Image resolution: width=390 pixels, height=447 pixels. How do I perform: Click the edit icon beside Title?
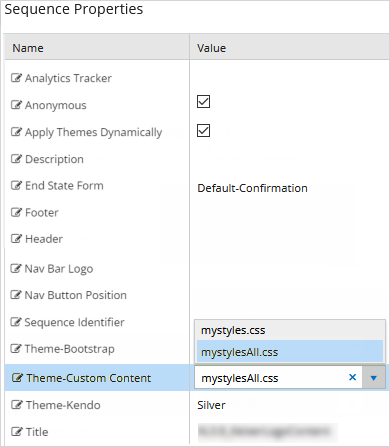coord(16,432)
